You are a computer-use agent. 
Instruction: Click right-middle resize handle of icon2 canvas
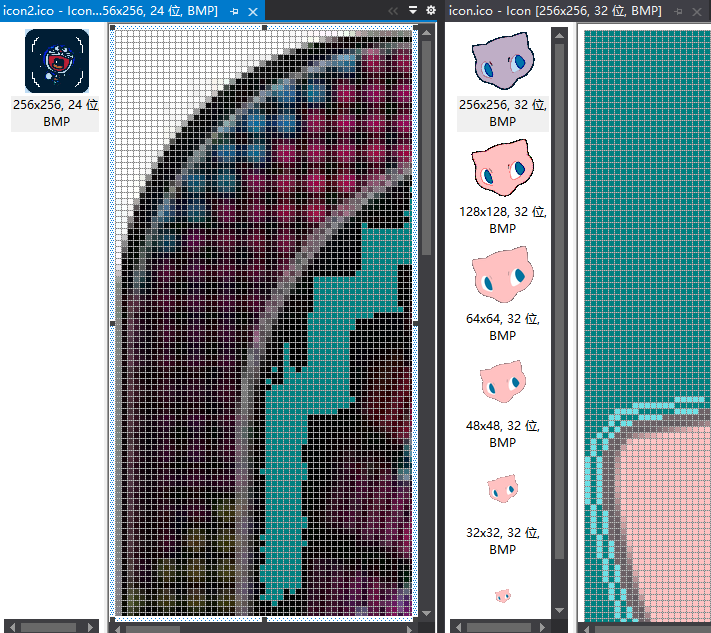coord(416,324)
